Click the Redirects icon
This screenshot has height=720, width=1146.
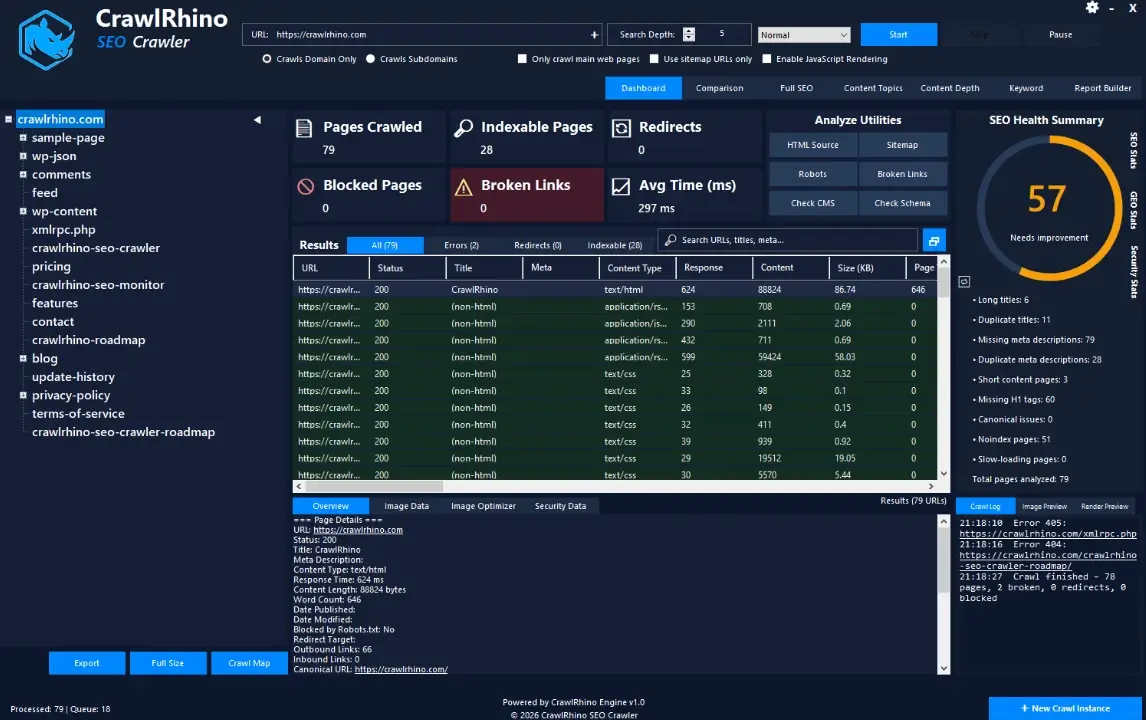(621, 128)
